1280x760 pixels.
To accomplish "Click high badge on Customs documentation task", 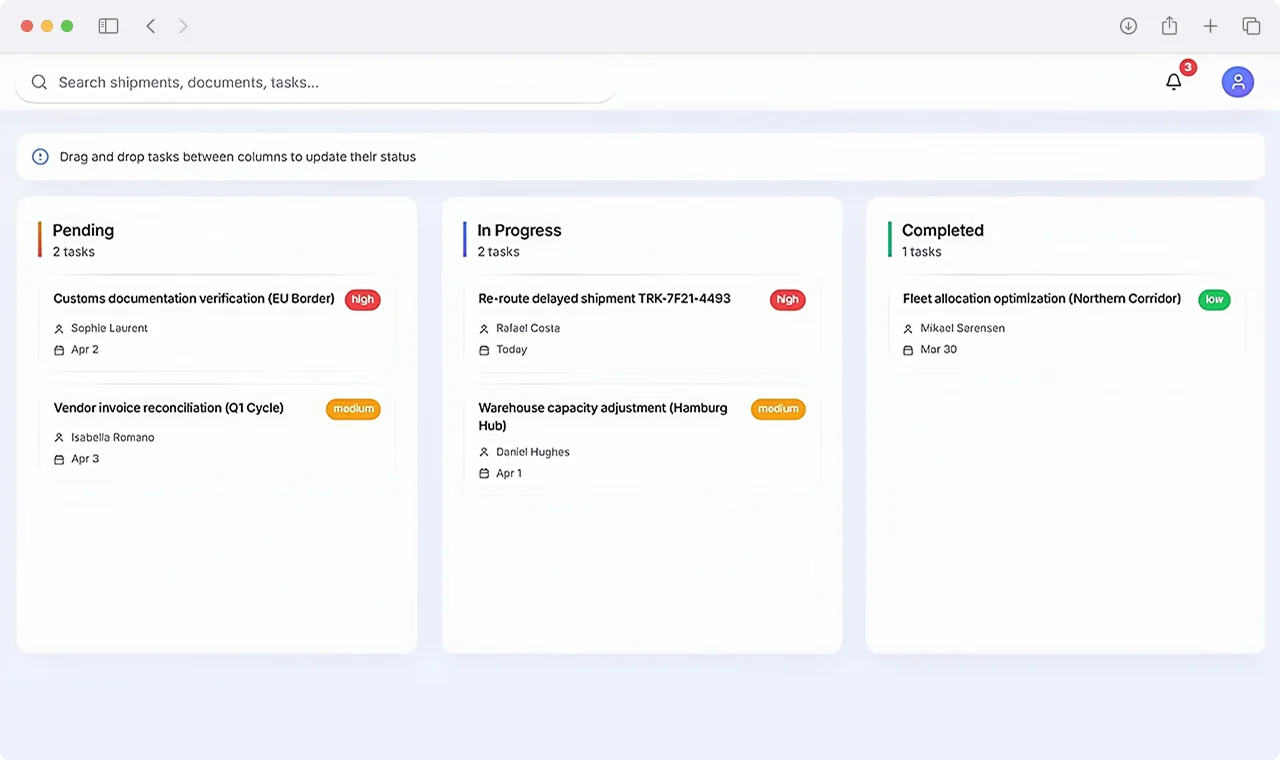I will (x=363, y=299).
